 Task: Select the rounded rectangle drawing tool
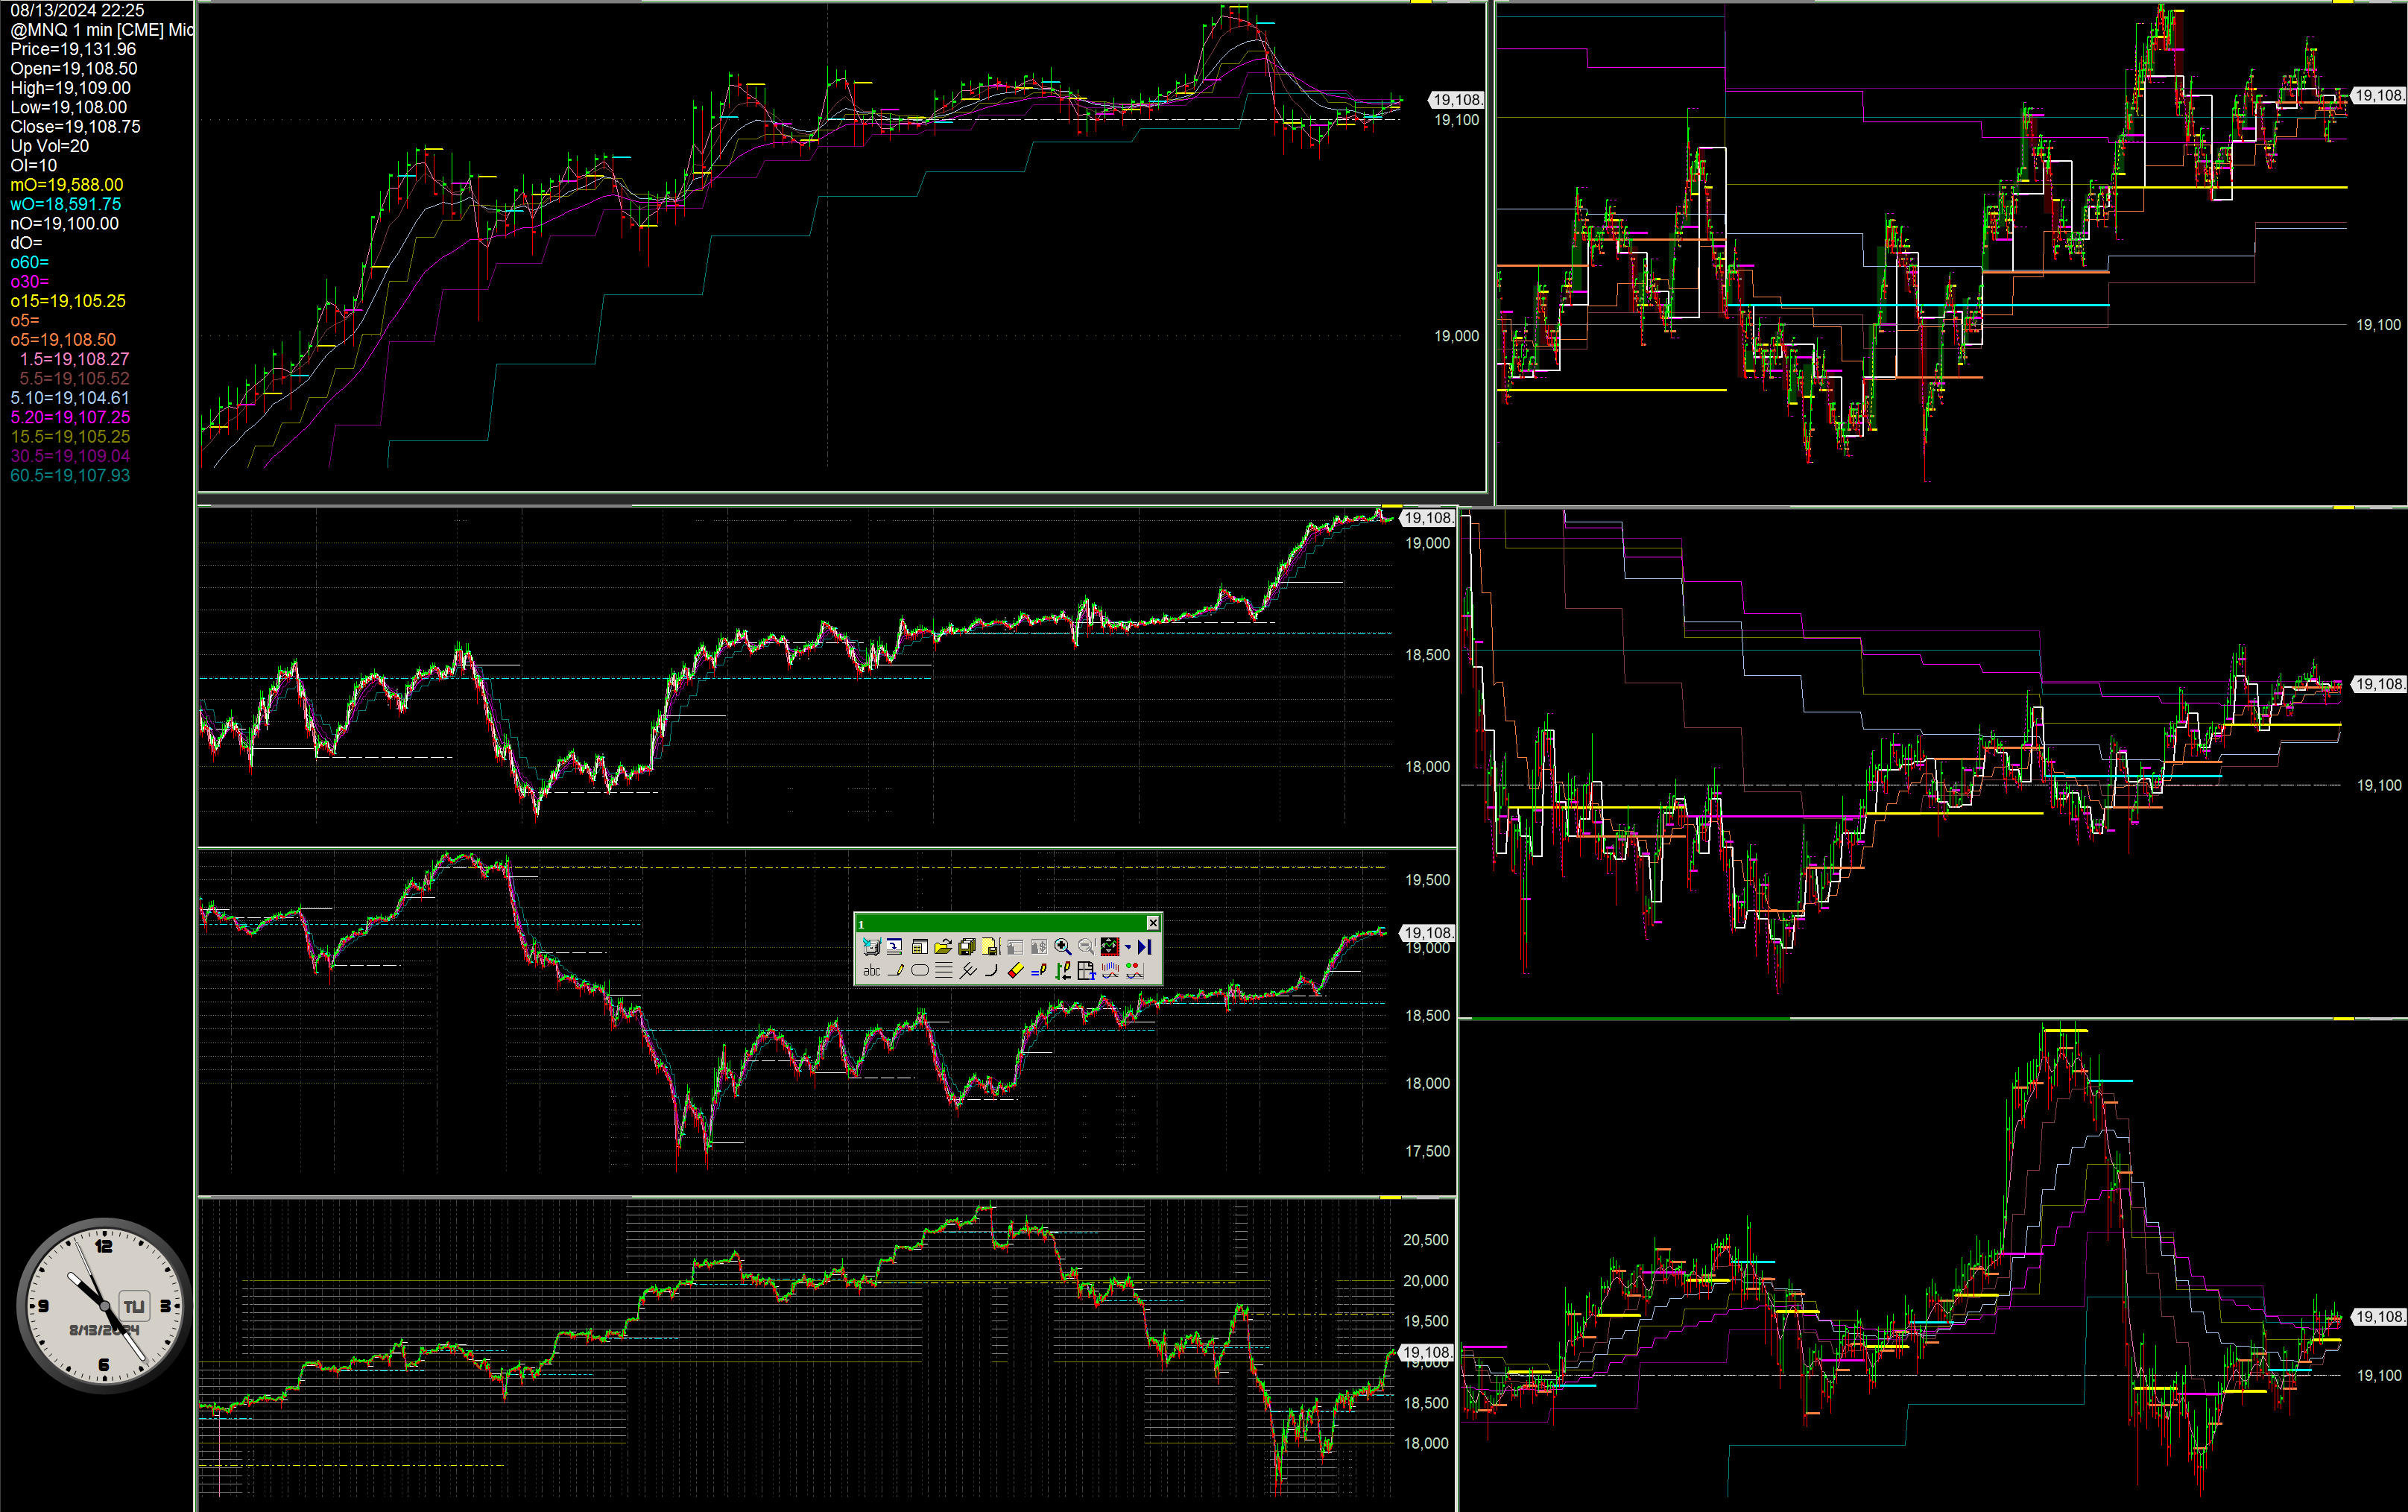point(920,970)
